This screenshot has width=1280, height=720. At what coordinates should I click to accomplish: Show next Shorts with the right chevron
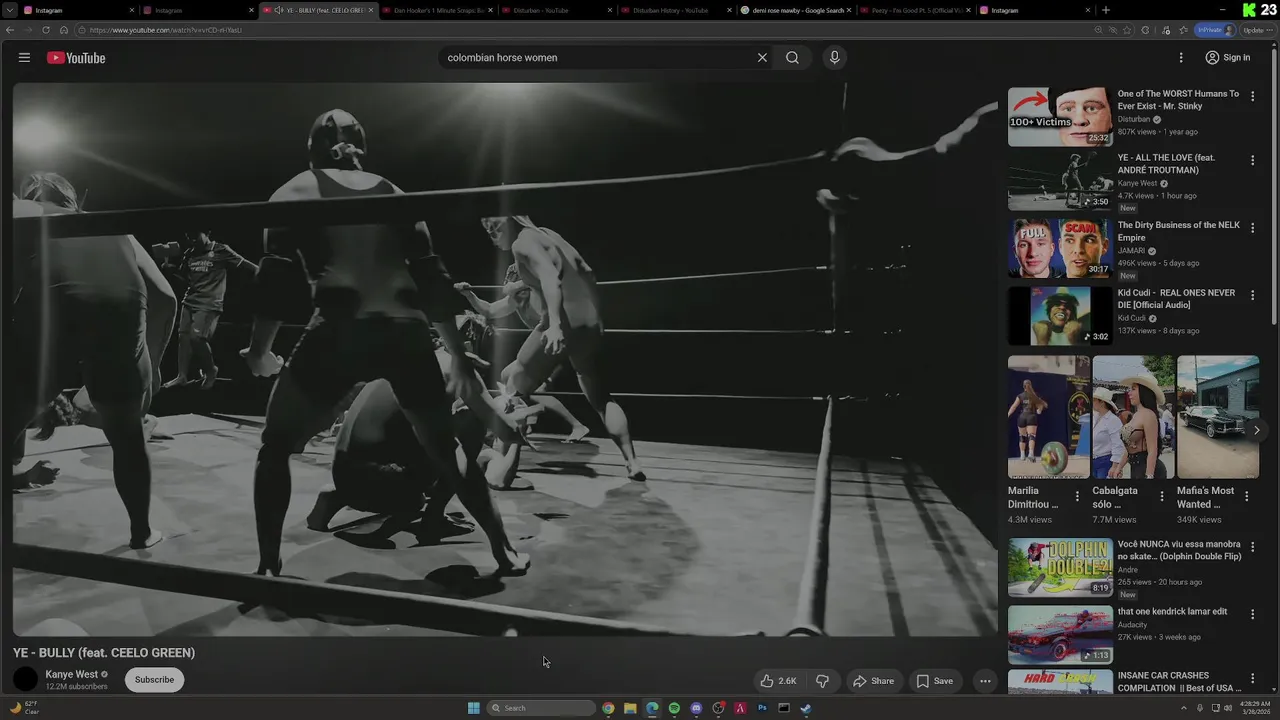[x=1256, y=430]
